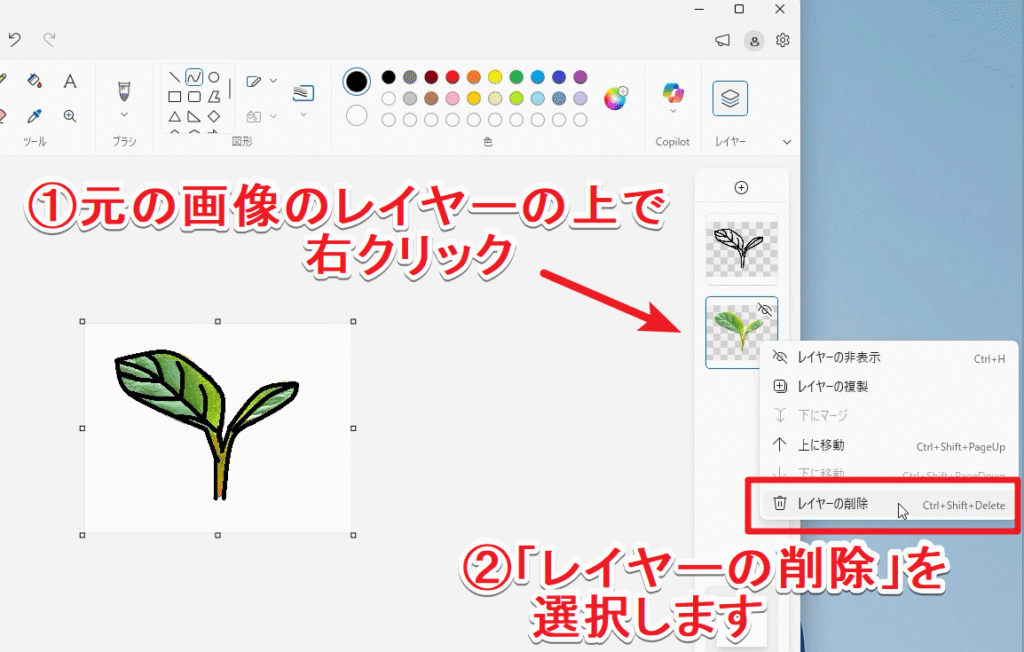Image resolution: width=1024 pixels, height=652 pixels.
Task: Expand the Copilot dropdown arrow
Action: coord(673,111)
